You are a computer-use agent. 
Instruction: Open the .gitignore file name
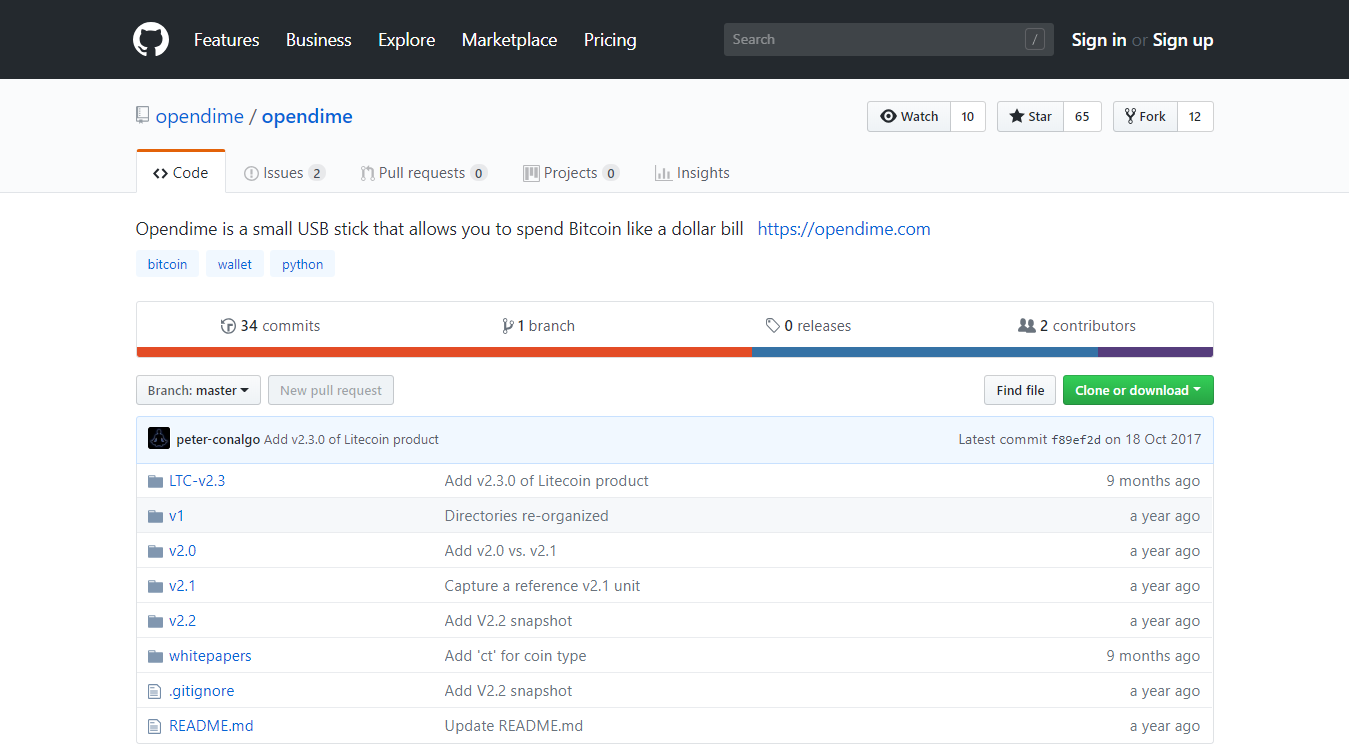tap(201, 691)
